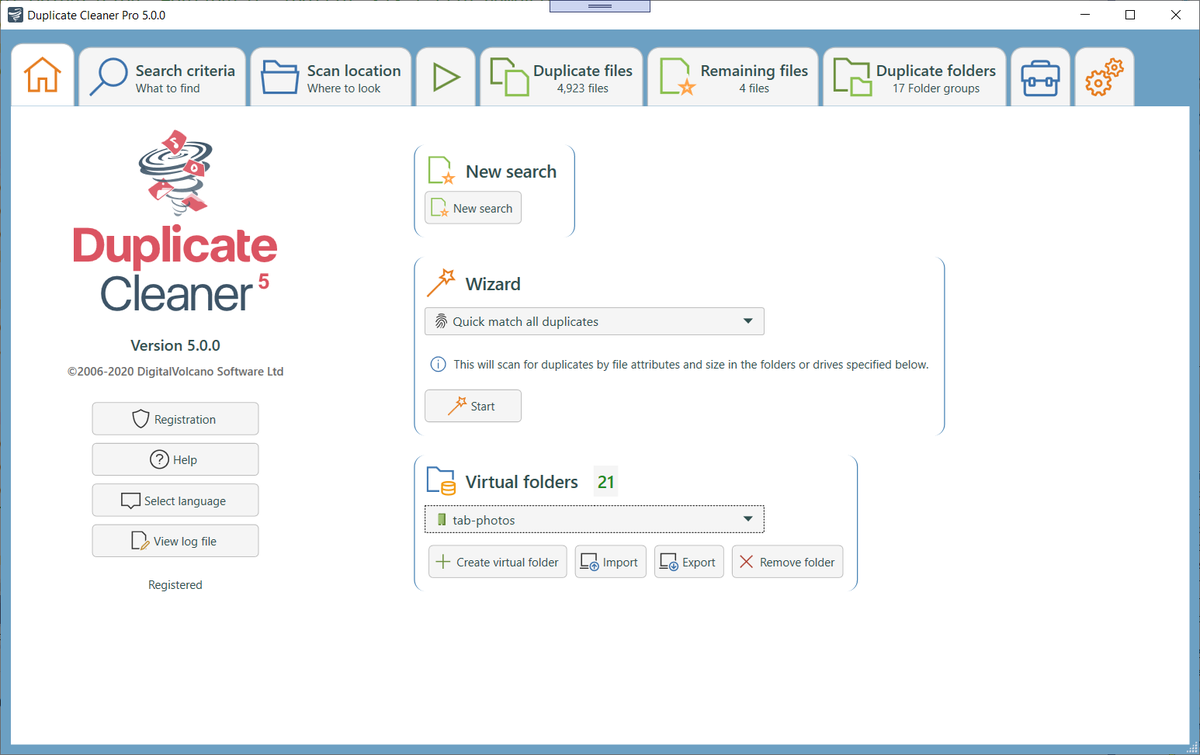
Task: Maximize the Duplicate Cleaner window
Action: [1130, 15]
